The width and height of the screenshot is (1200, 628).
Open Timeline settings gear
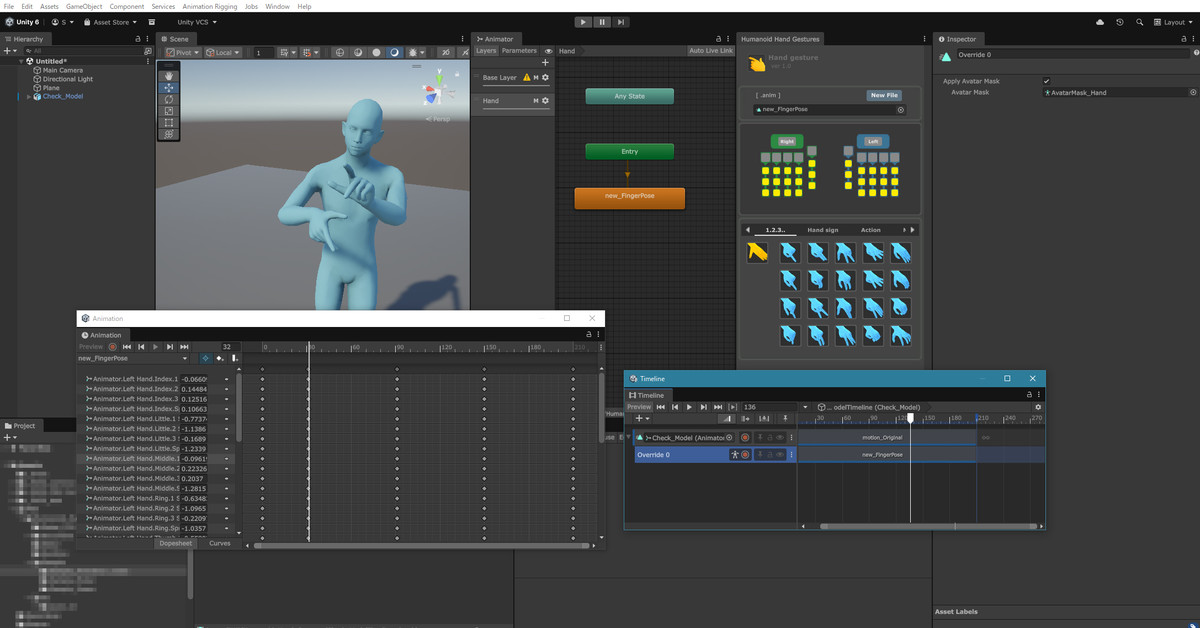point(1038,407)
